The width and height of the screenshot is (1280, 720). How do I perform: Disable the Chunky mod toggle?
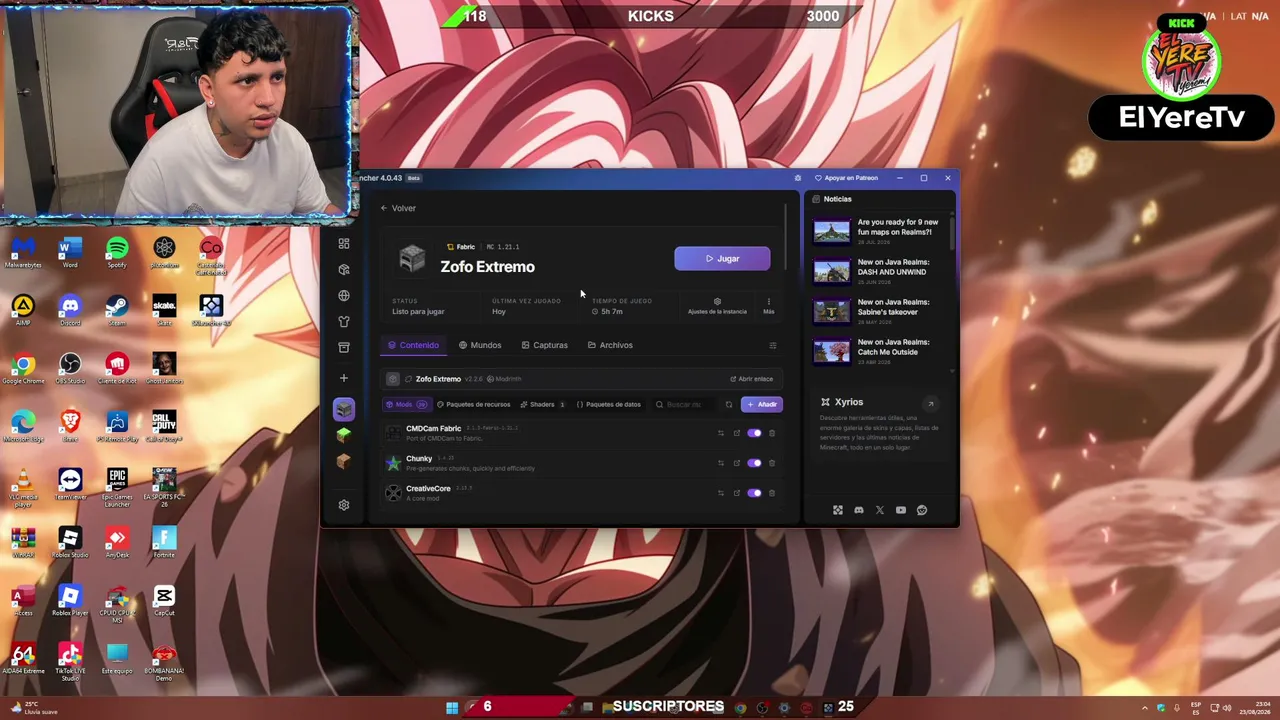(754, 463)
